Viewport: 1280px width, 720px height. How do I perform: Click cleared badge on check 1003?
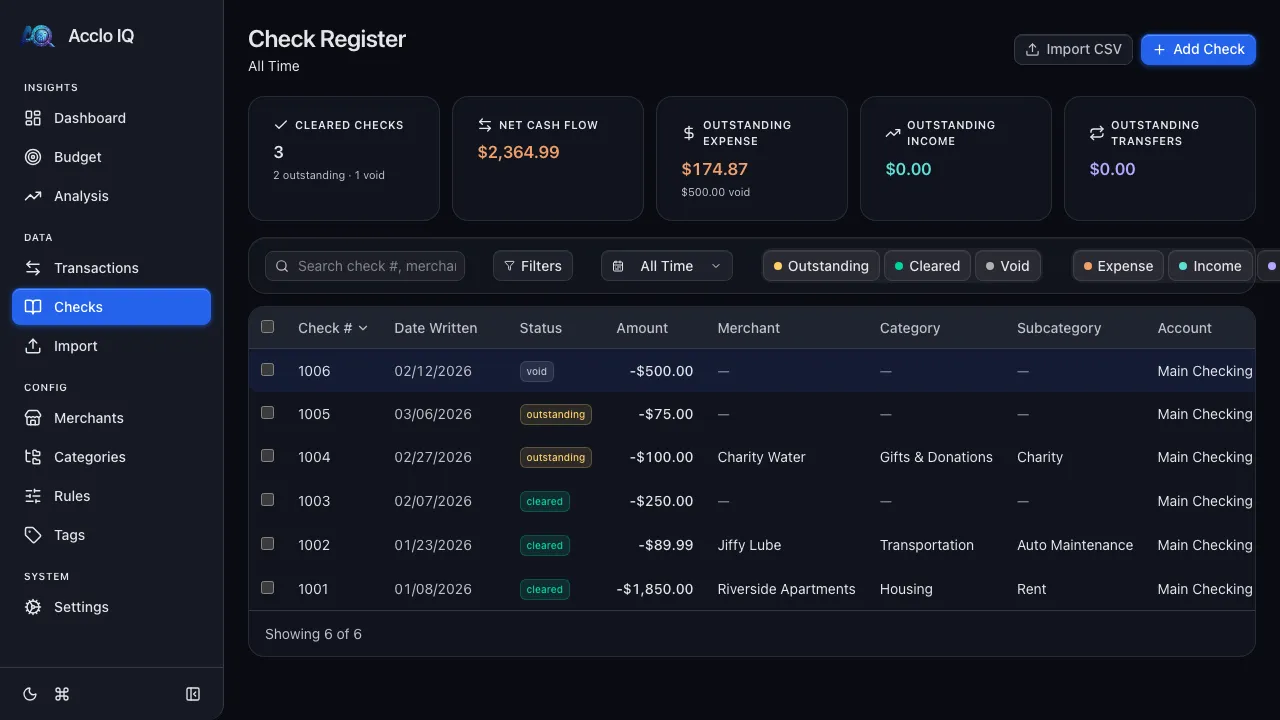[545, 501]
